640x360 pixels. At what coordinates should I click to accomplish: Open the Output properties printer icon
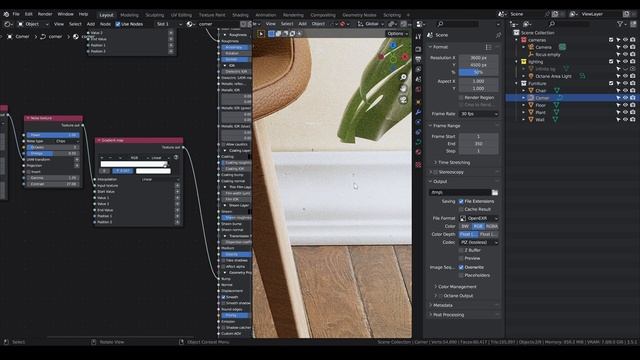click(418, 59)
